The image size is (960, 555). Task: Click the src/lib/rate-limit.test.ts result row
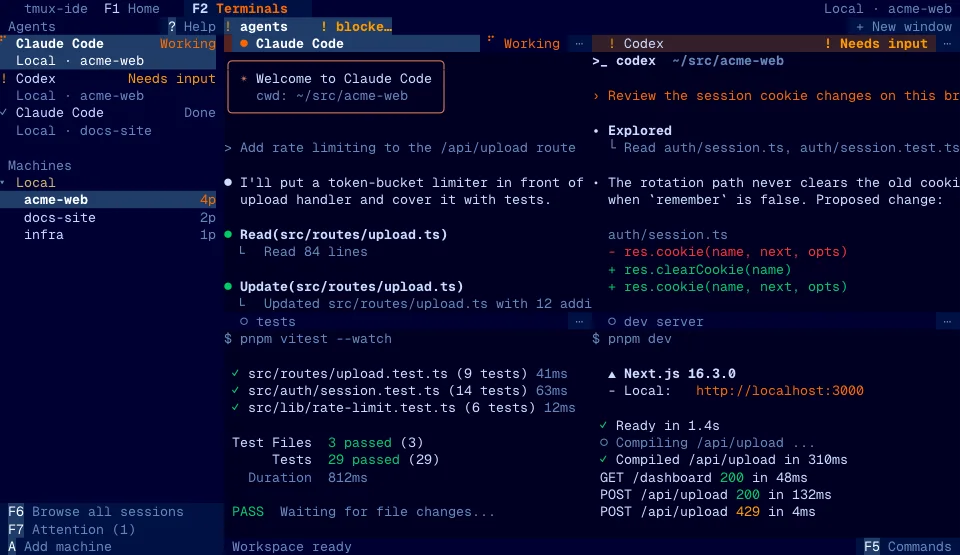[403, 408]
